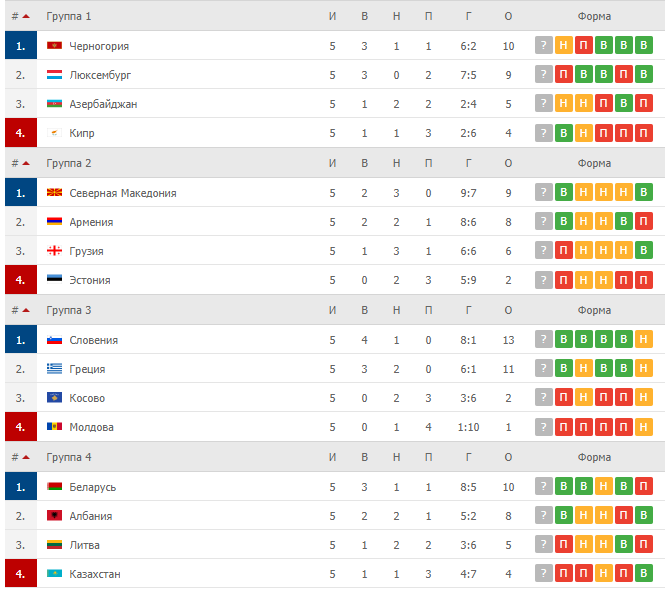Image resolution: width=666 pixels, height=591 pixels.
Task: Click Молдова's orange Н form badge
Action: click(643, 427)
